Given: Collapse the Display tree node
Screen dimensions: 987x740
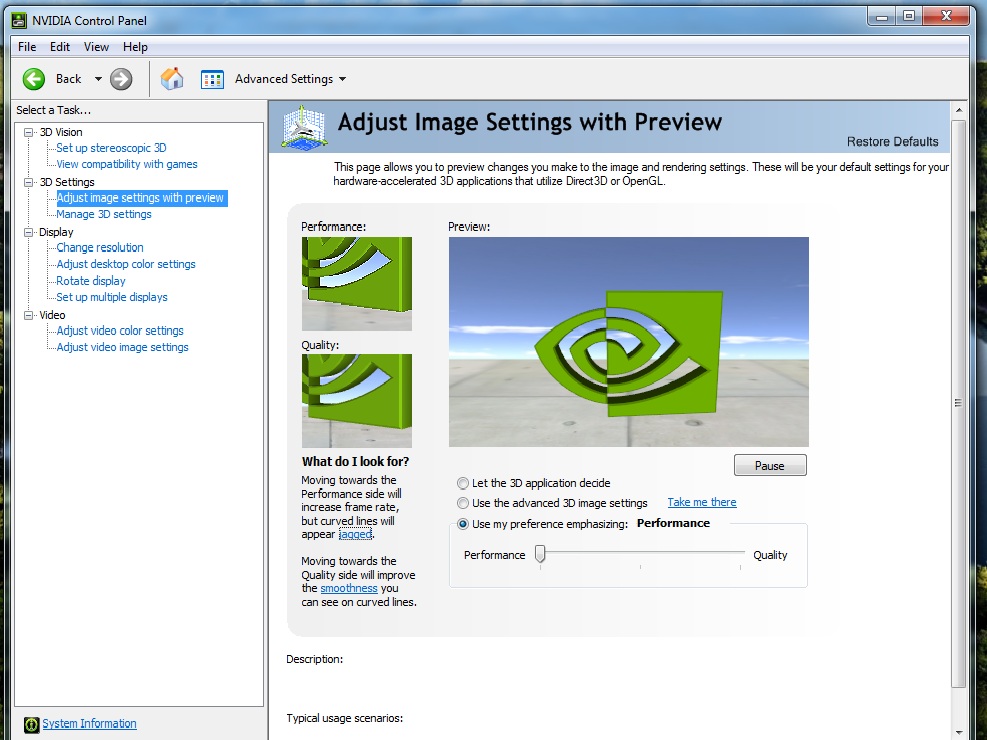Looking at the screenshot, I should pos(28,232).
